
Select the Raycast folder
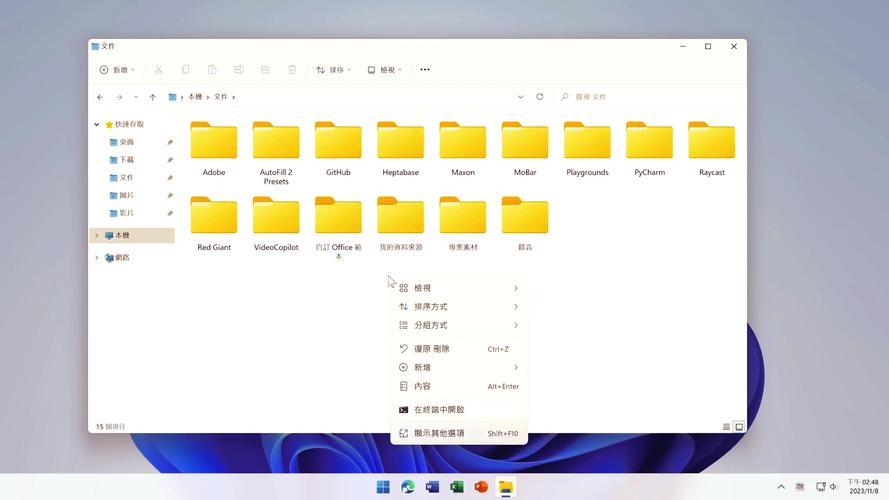712,149
